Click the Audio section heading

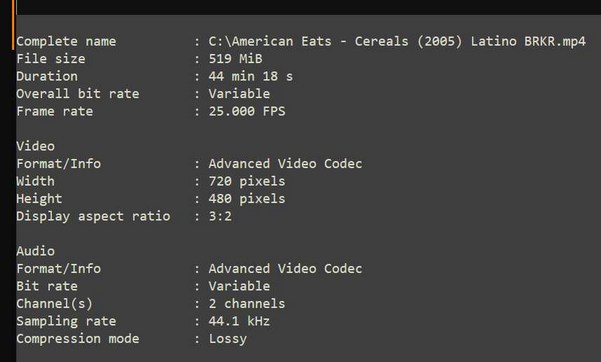point(35,251)
